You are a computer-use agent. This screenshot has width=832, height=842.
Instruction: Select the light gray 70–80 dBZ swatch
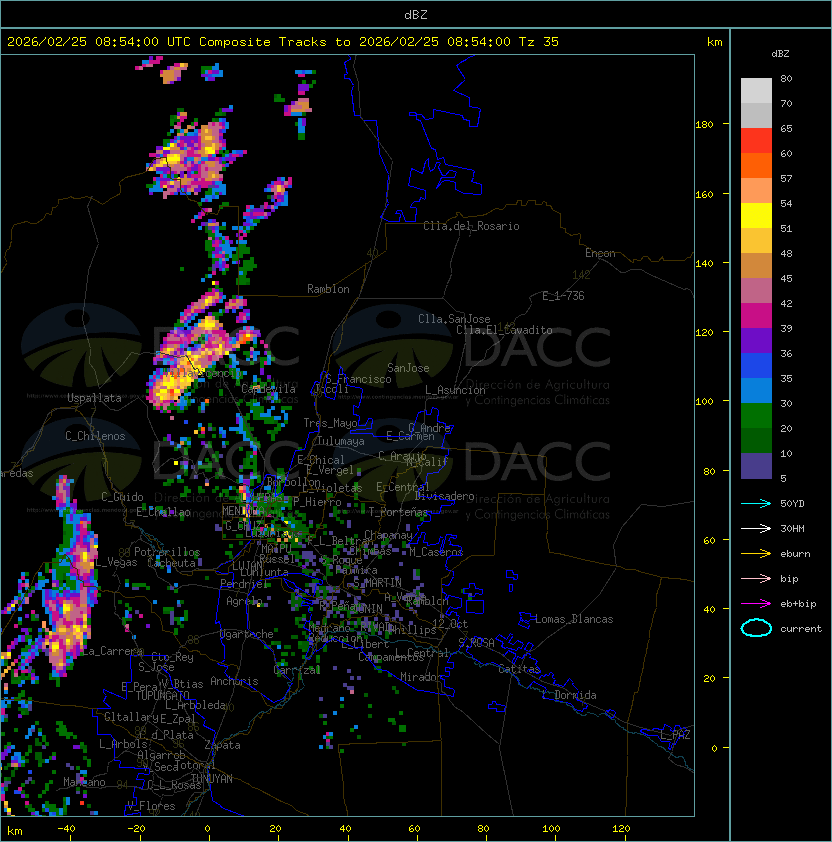[x=756, y=90]
